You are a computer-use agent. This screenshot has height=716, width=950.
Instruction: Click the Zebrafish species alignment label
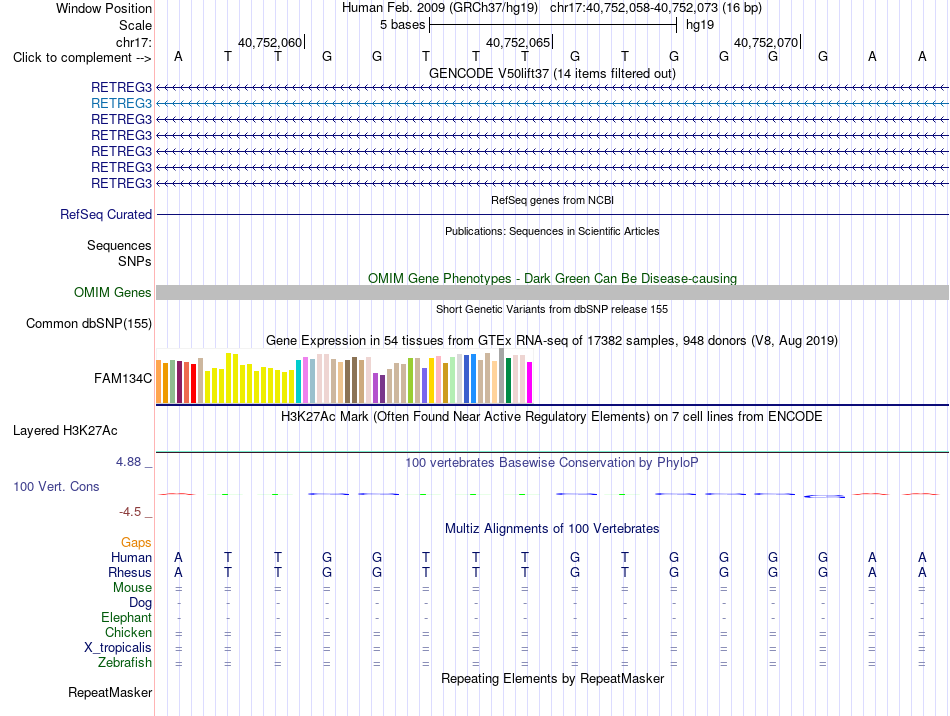pyautogui.click(x=125, y=663)
